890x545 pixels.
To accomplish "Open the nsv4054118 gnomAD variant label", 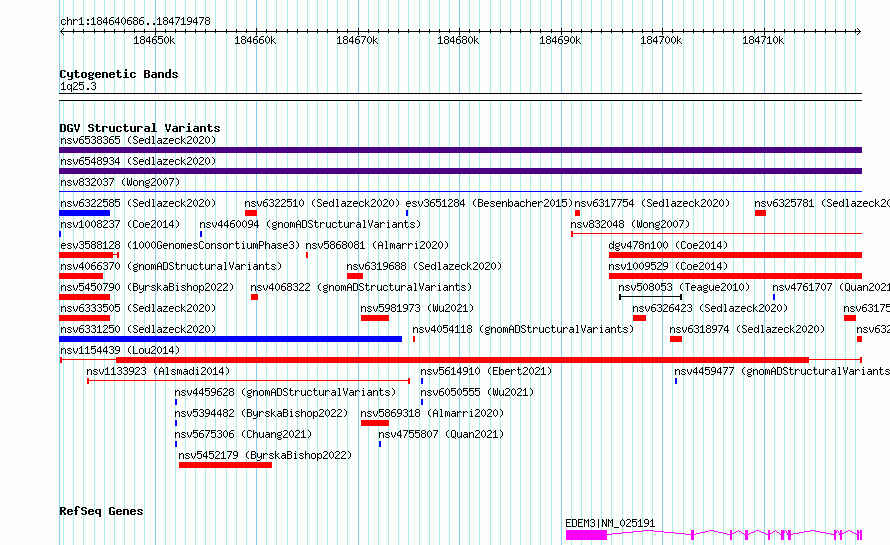I will (523, 329).
